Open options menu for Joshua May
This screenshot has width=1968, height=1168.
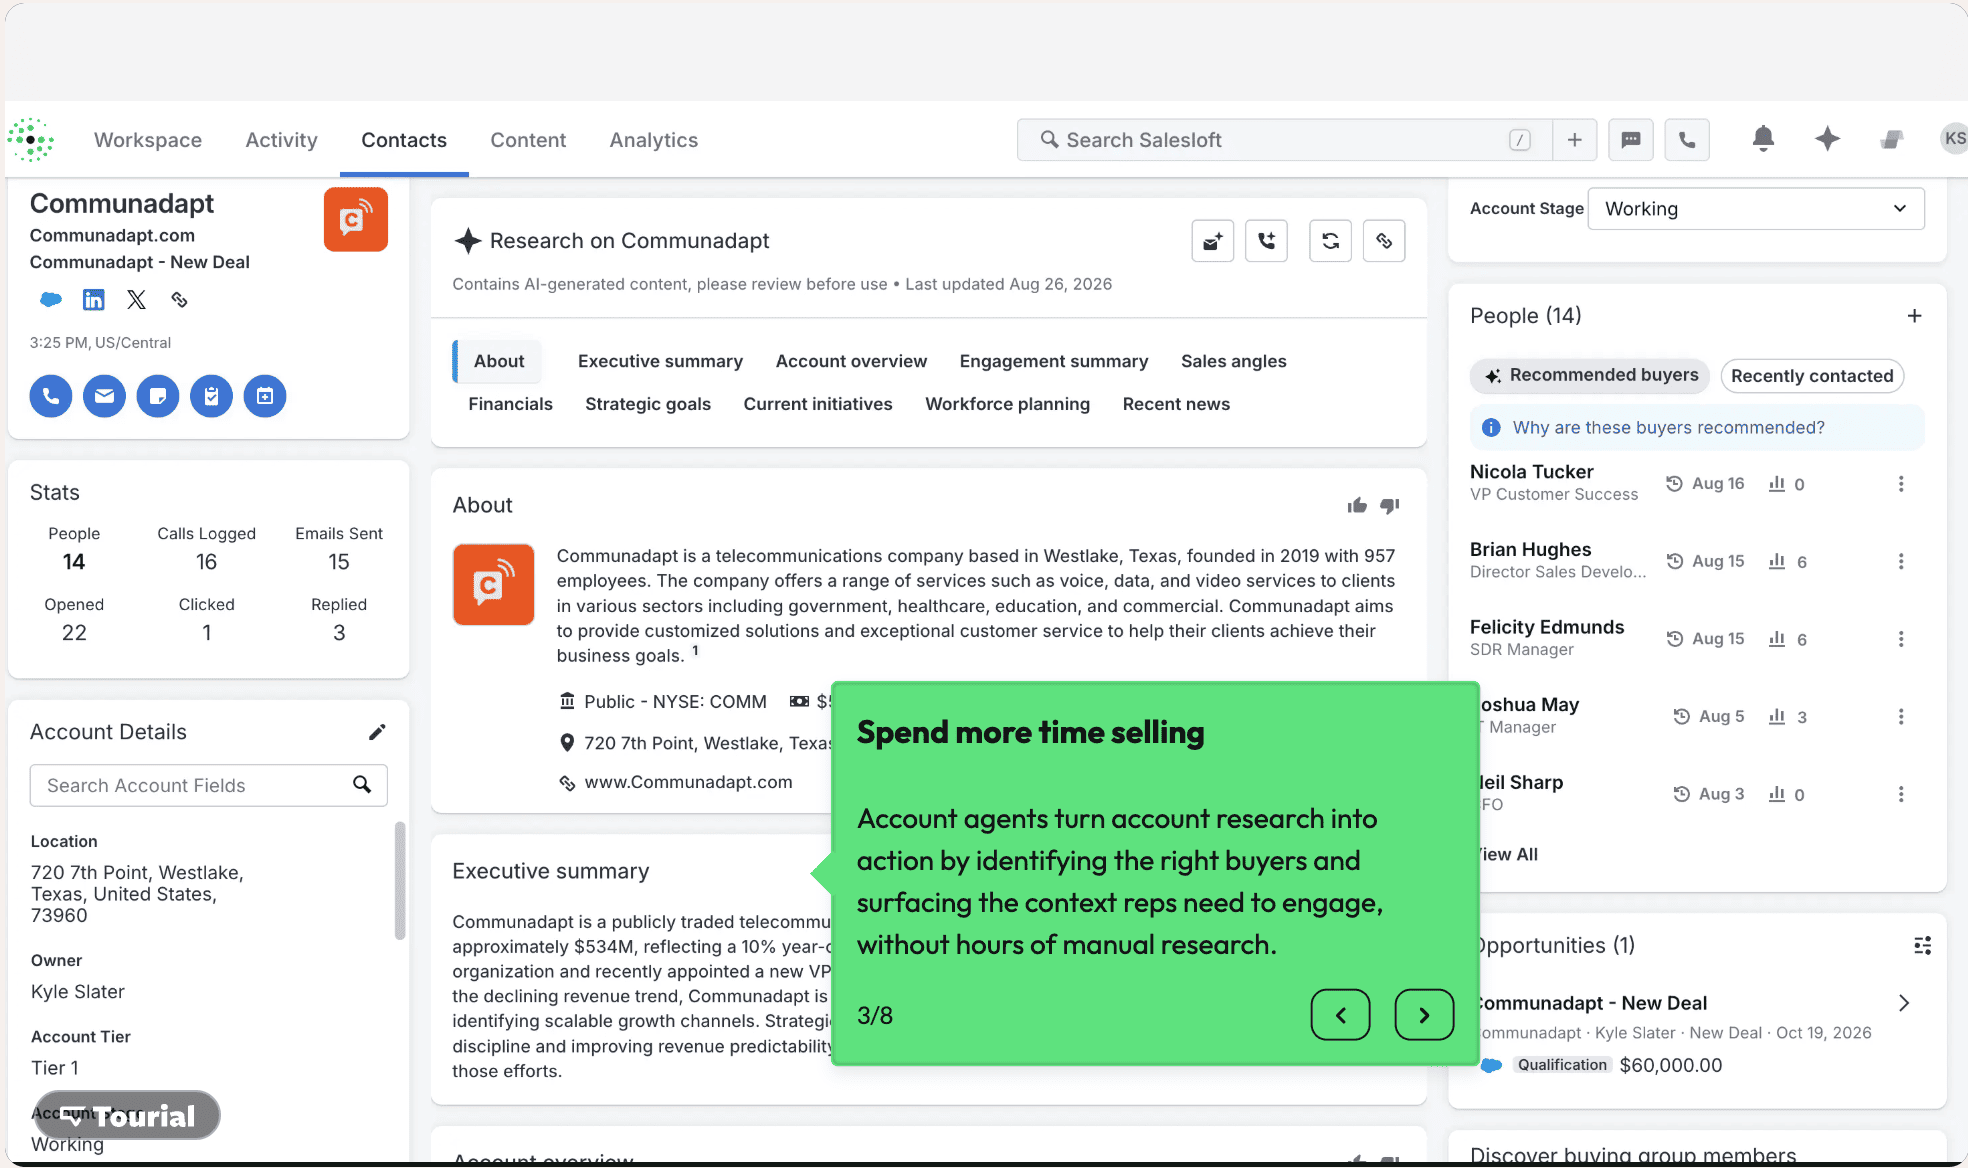coord(1901,717)
